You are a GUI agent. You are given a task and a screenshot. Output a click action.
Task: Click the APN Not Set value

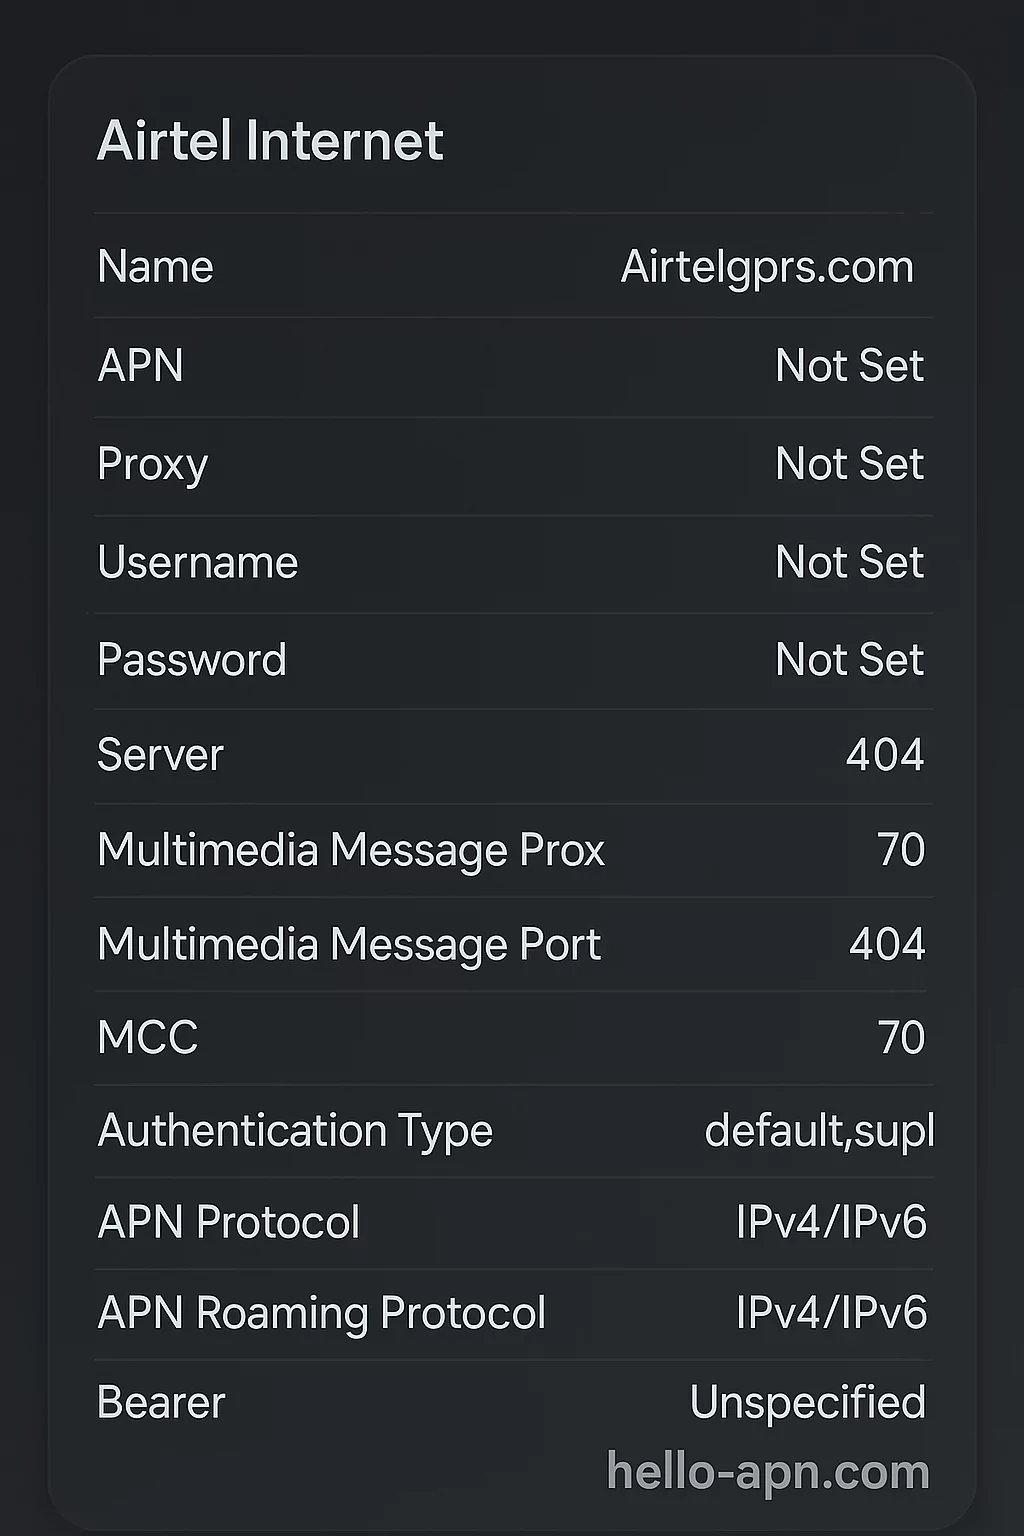coord(849,365)
